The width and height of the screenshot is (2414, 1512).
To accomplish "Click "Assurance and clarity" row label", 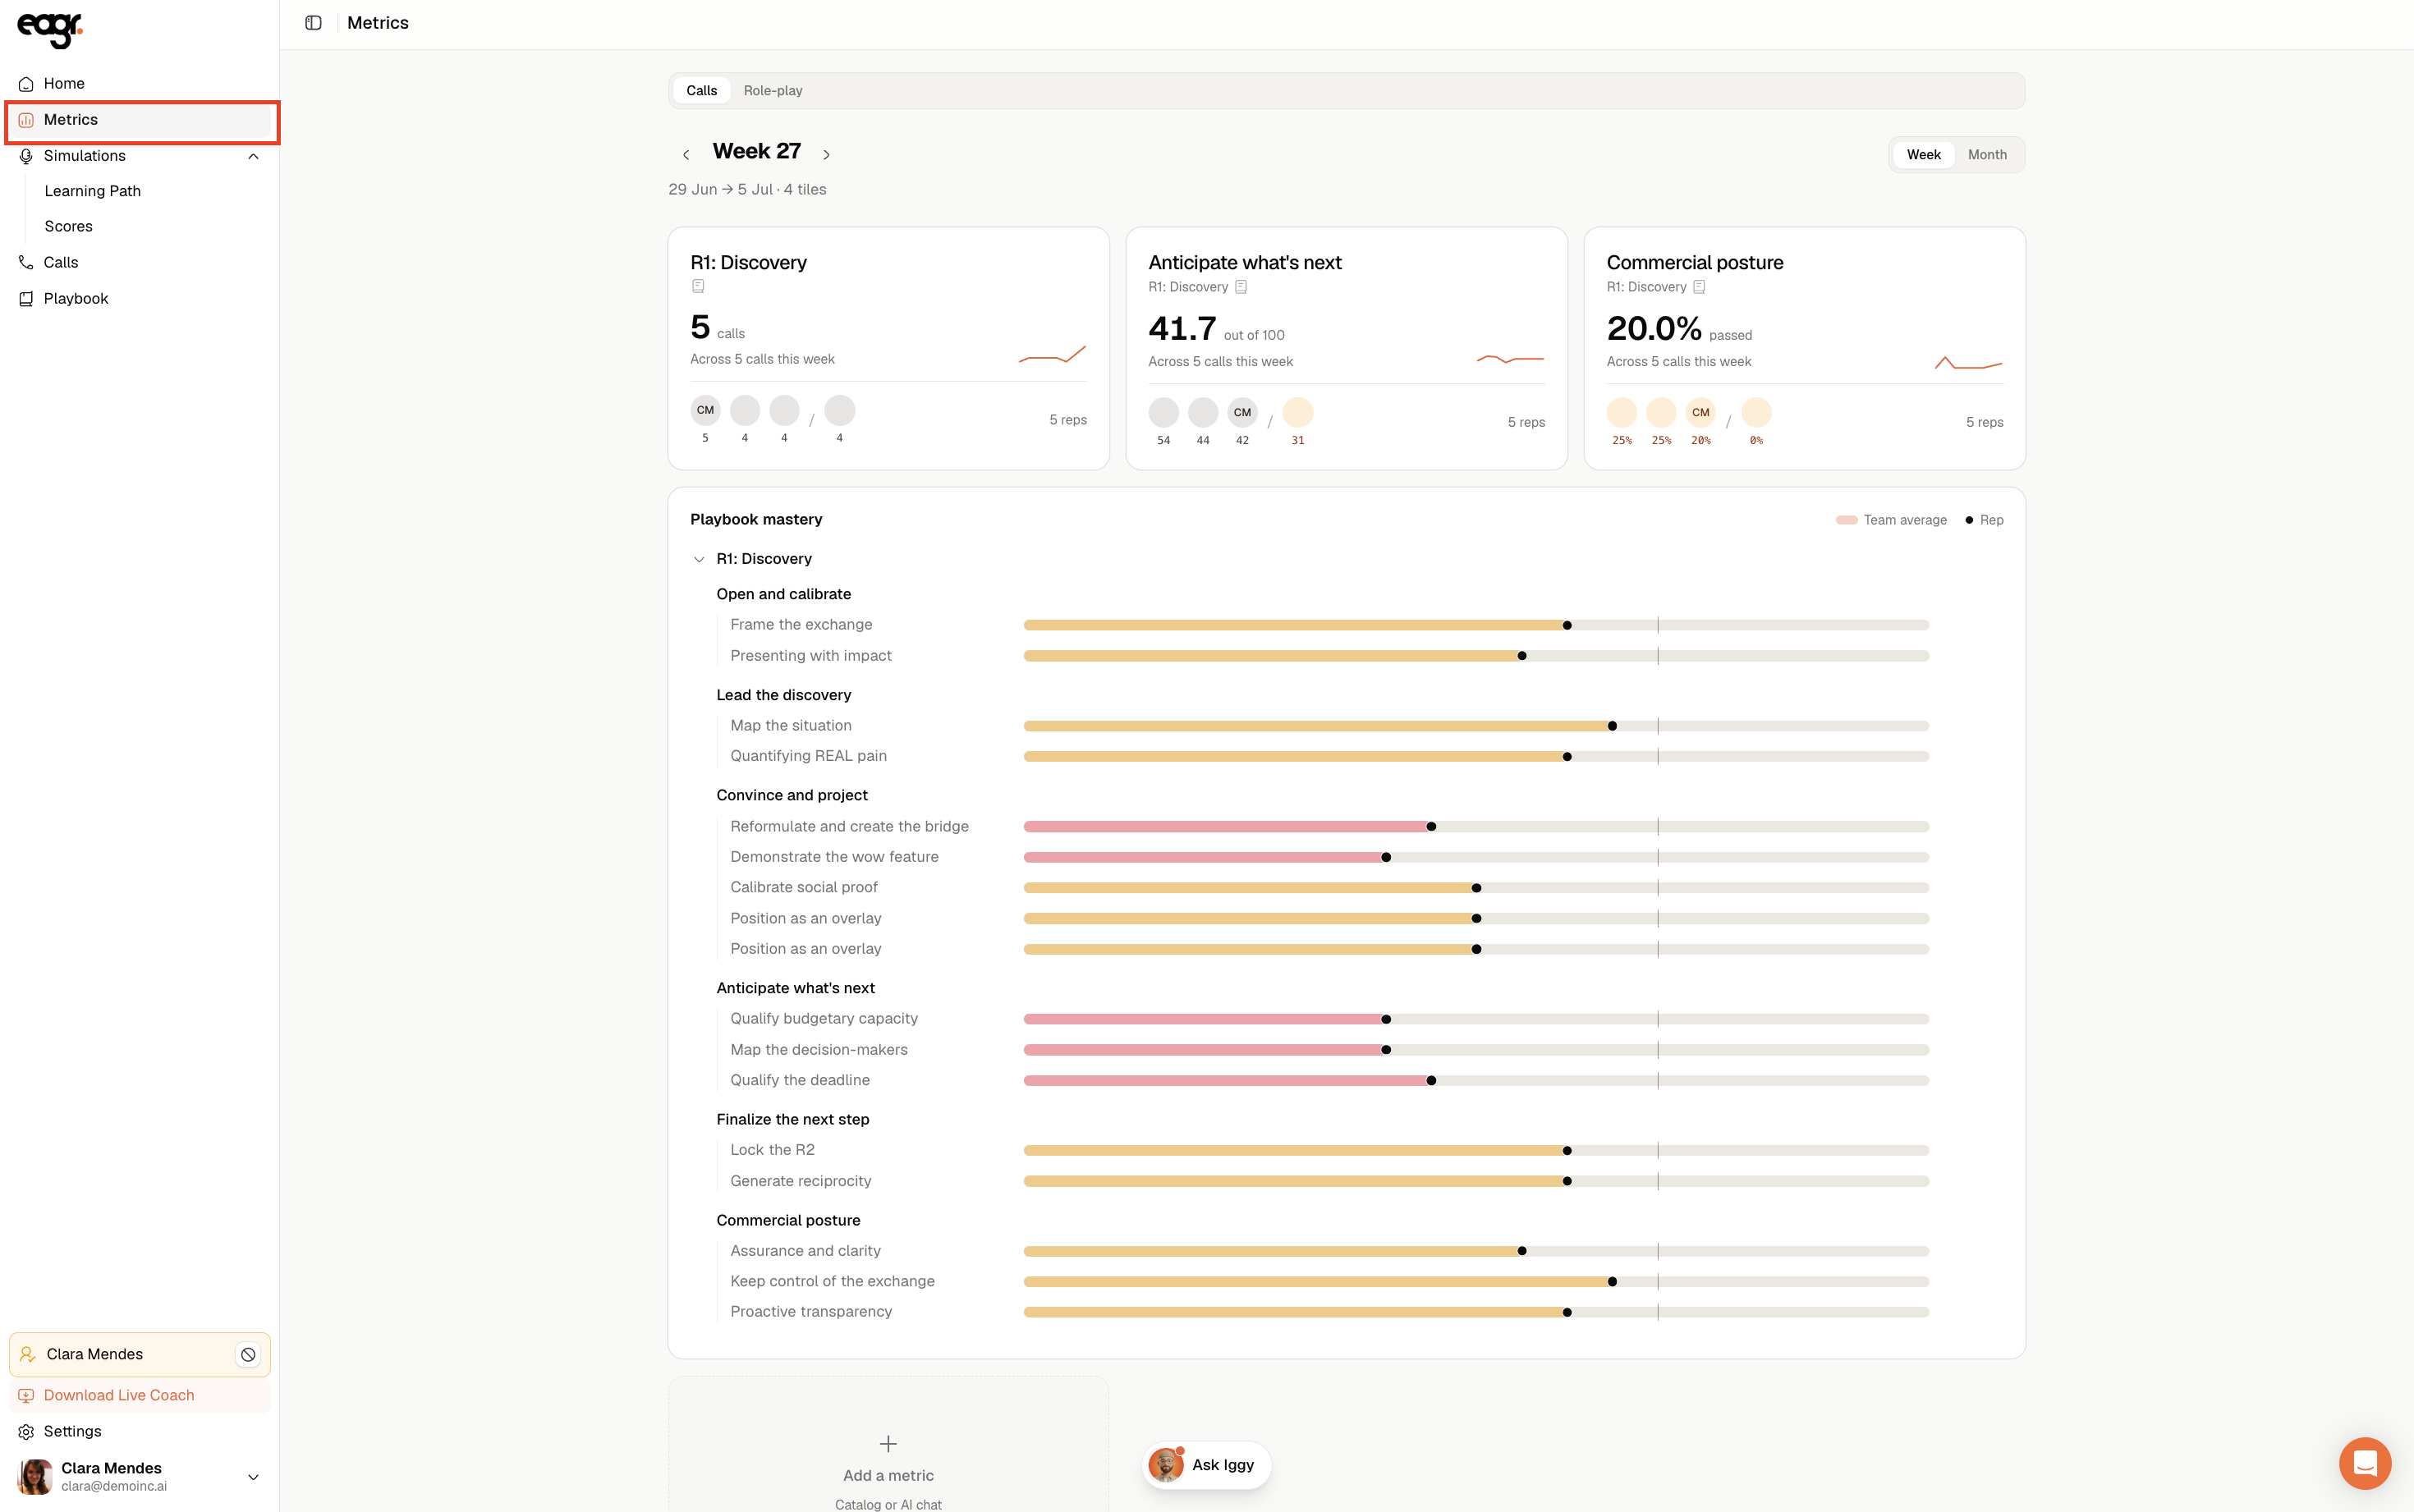I will point(805,1251).
